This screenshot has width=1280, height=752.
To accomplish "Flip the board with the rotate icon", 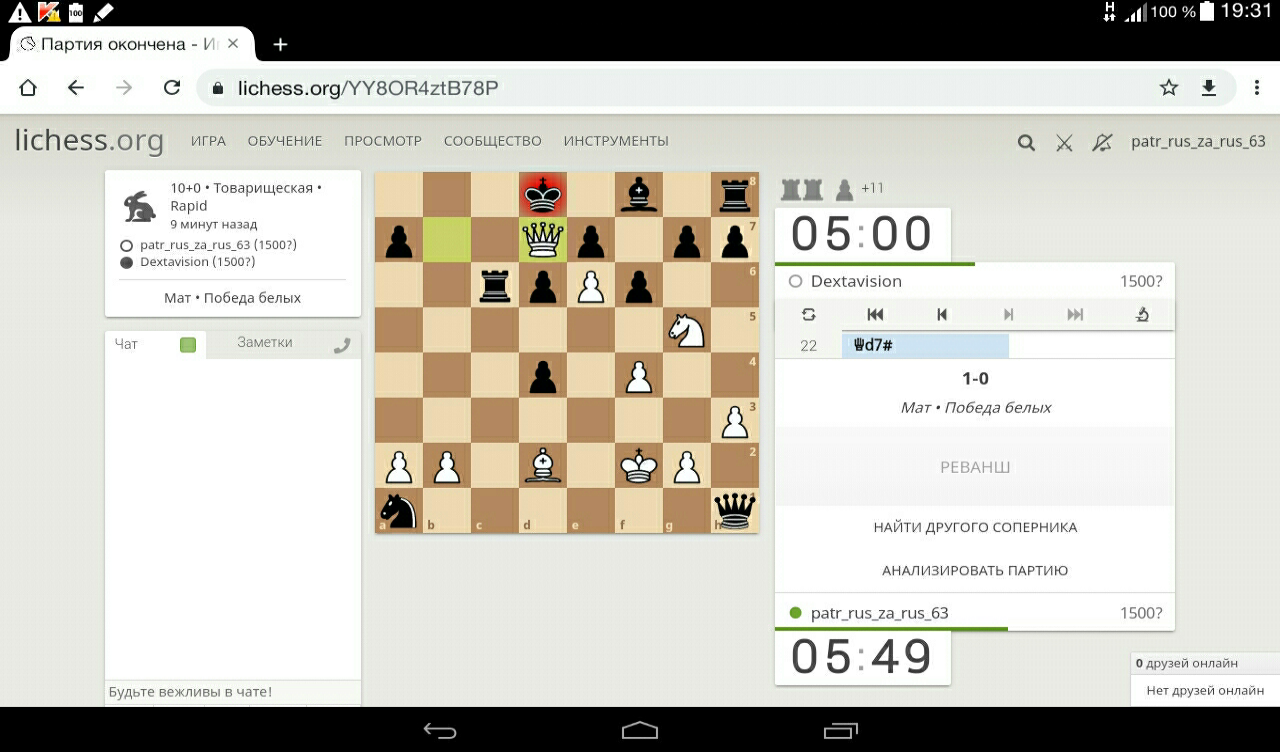I will click(x=808, y=314).
